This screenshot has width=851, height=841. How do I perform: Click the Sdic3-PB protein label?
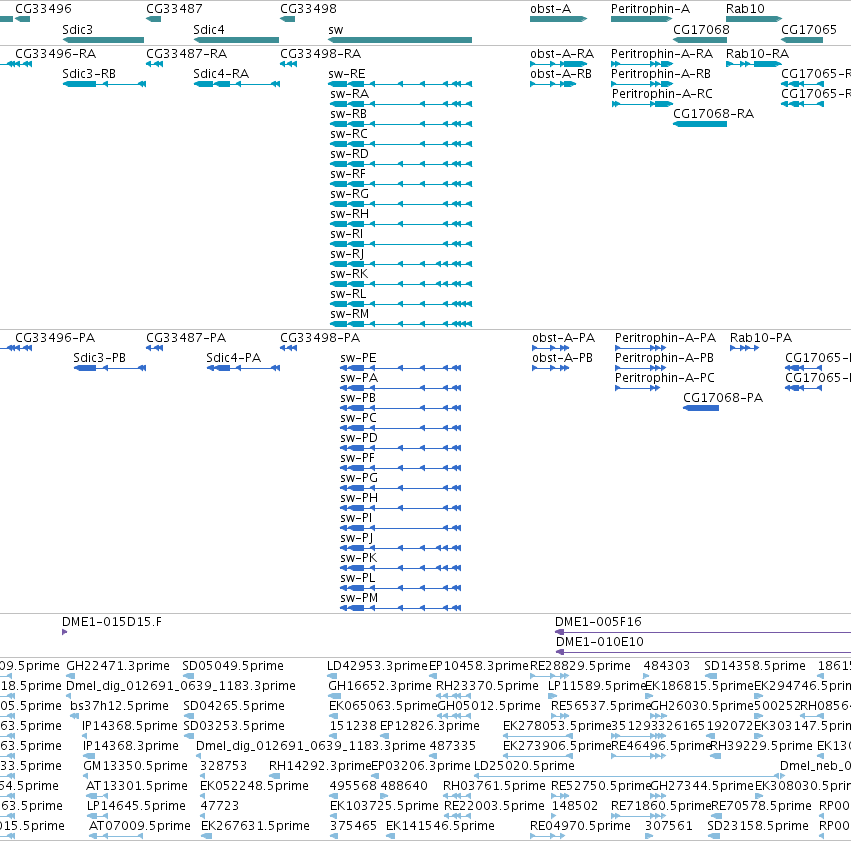point(100,358)
